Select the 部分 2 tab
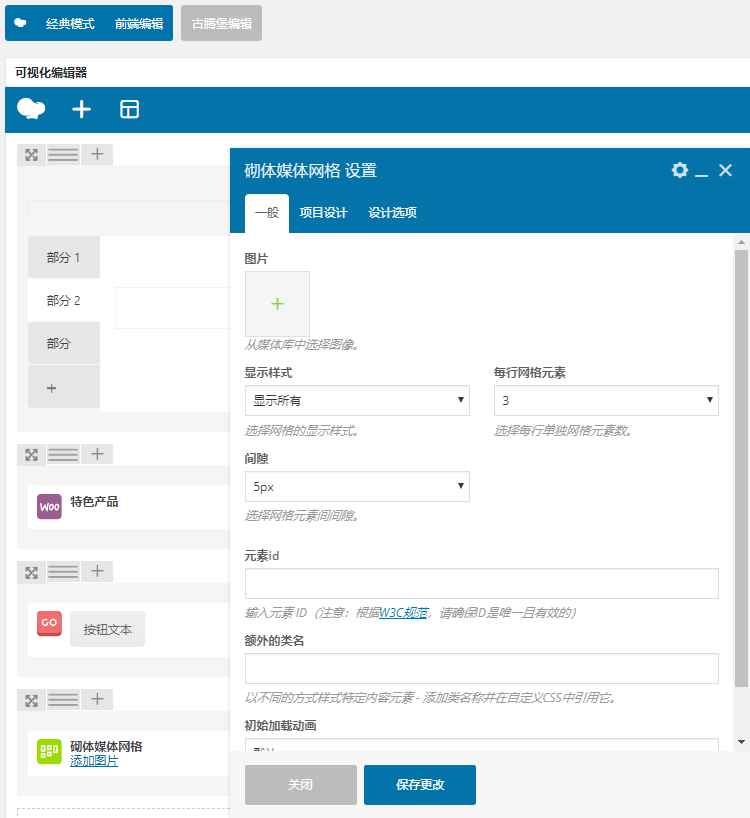Viewport: 750px width, 818px height. [64, 300]
